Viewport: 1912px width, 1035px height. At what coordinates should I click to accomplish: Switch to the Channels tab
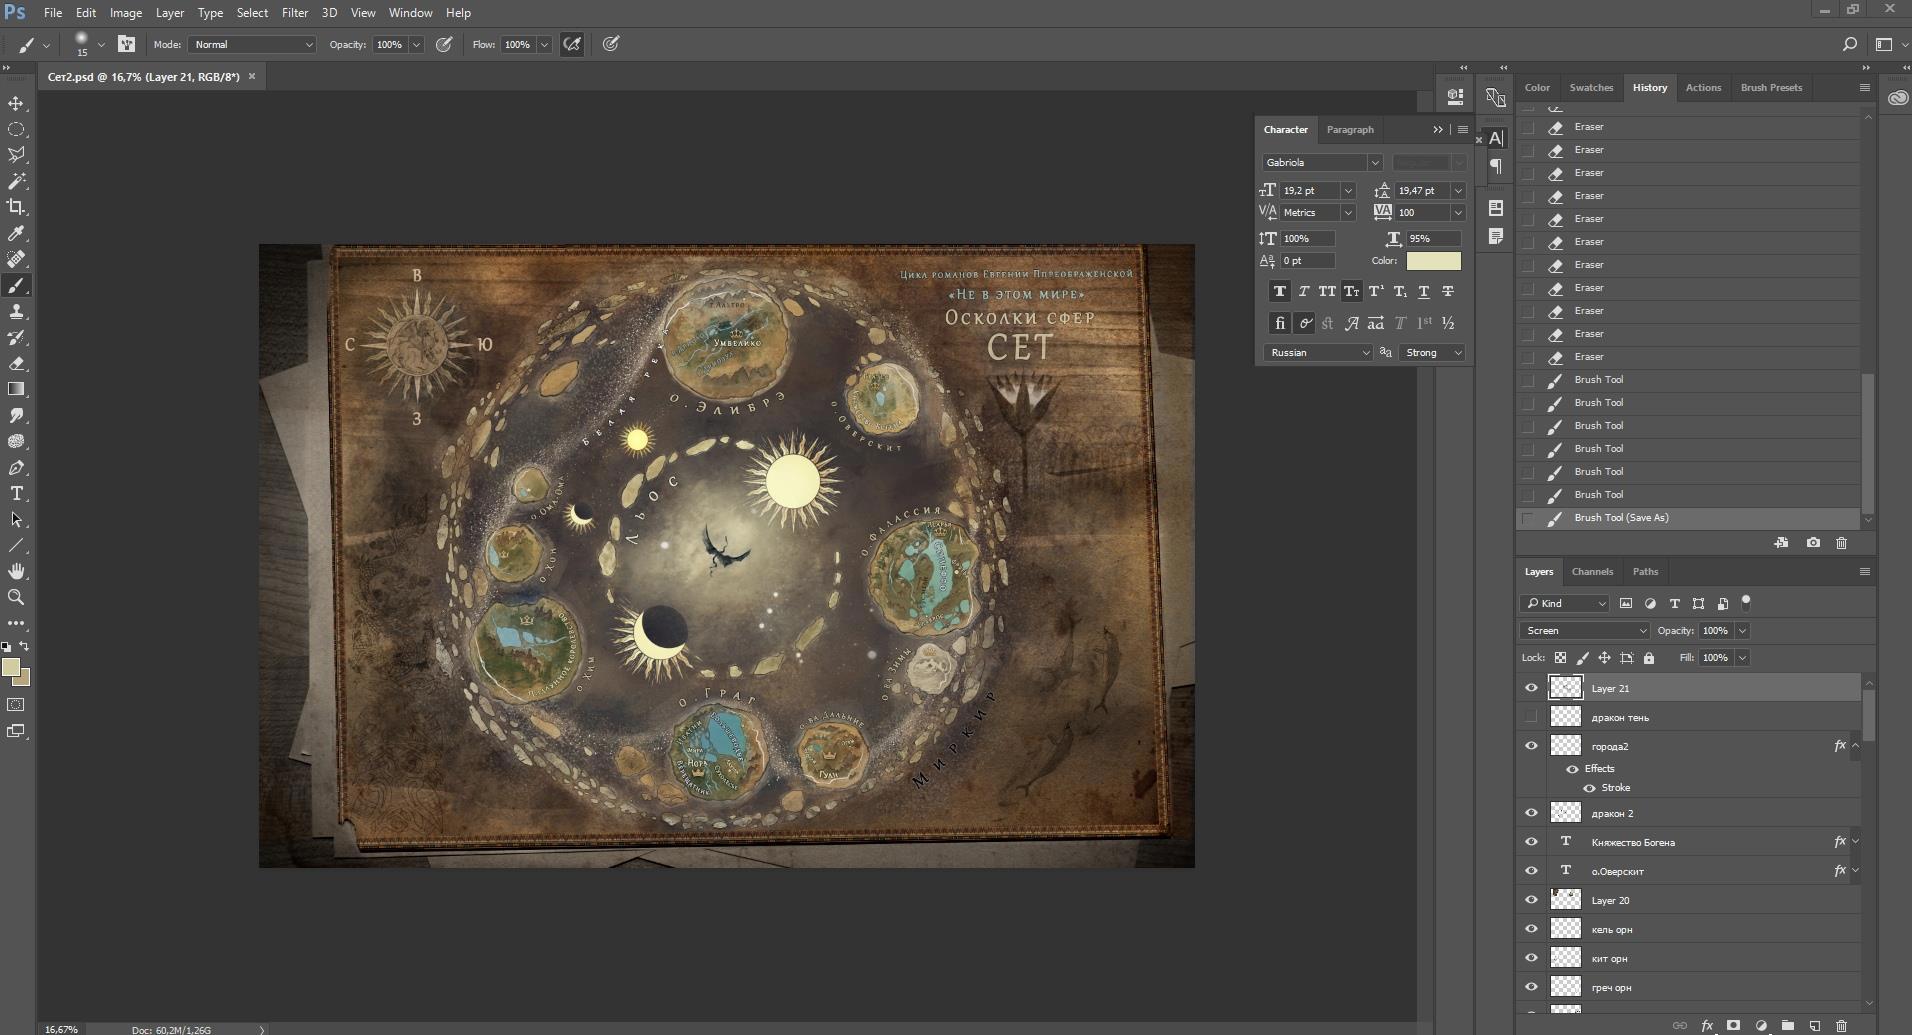tap(1592, 572)
